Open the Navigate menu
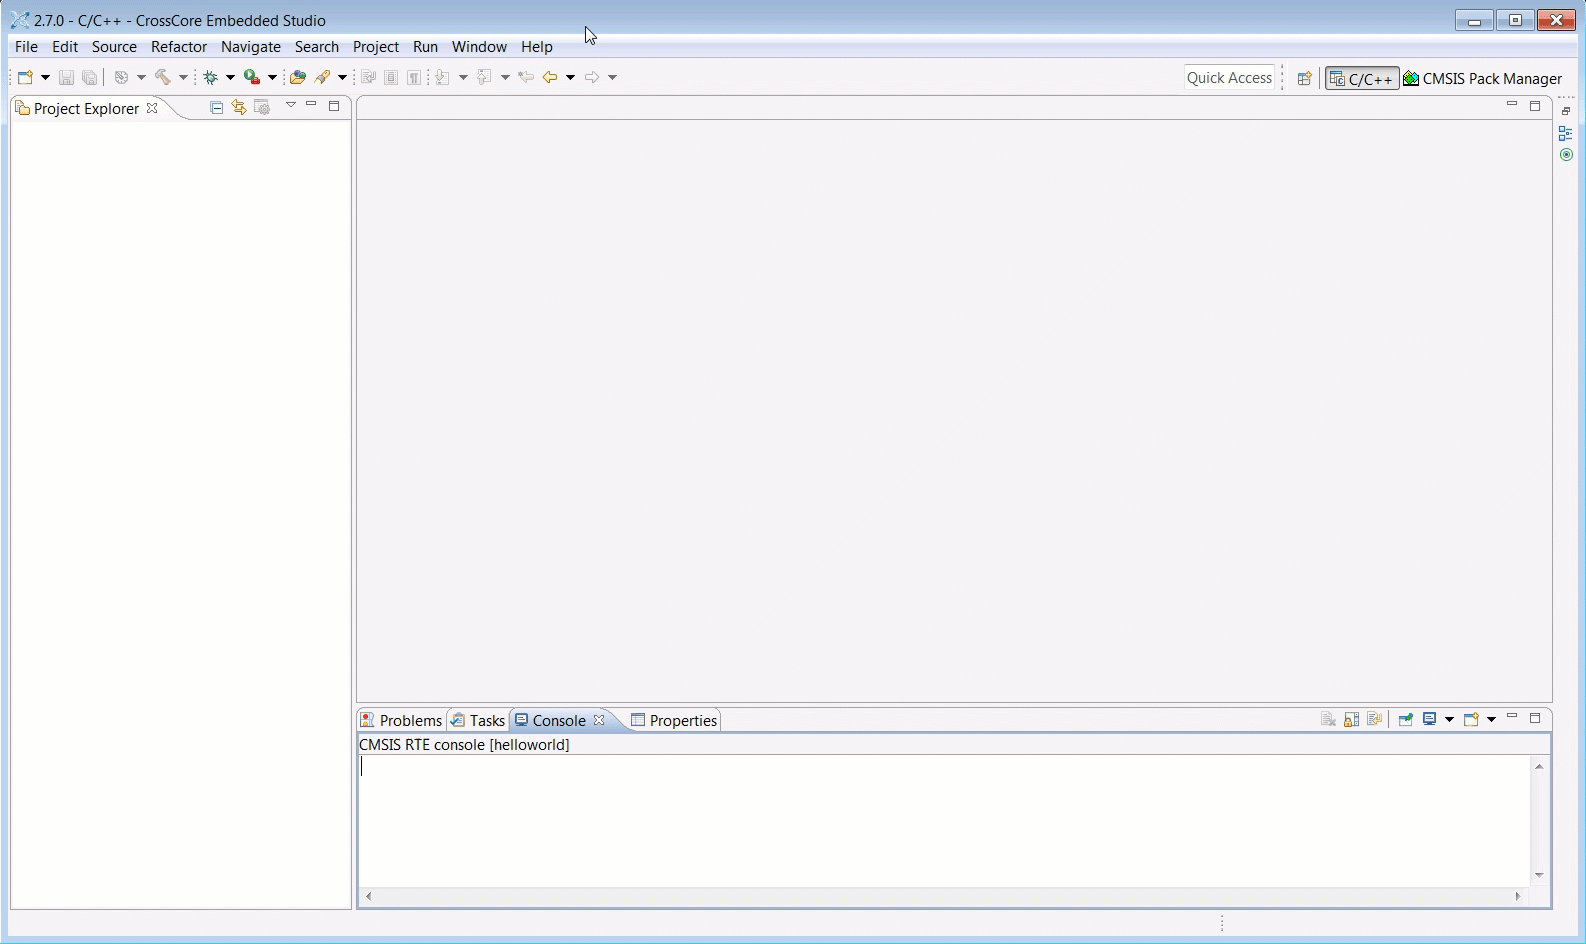1586x944 pixels. (251, 47)
